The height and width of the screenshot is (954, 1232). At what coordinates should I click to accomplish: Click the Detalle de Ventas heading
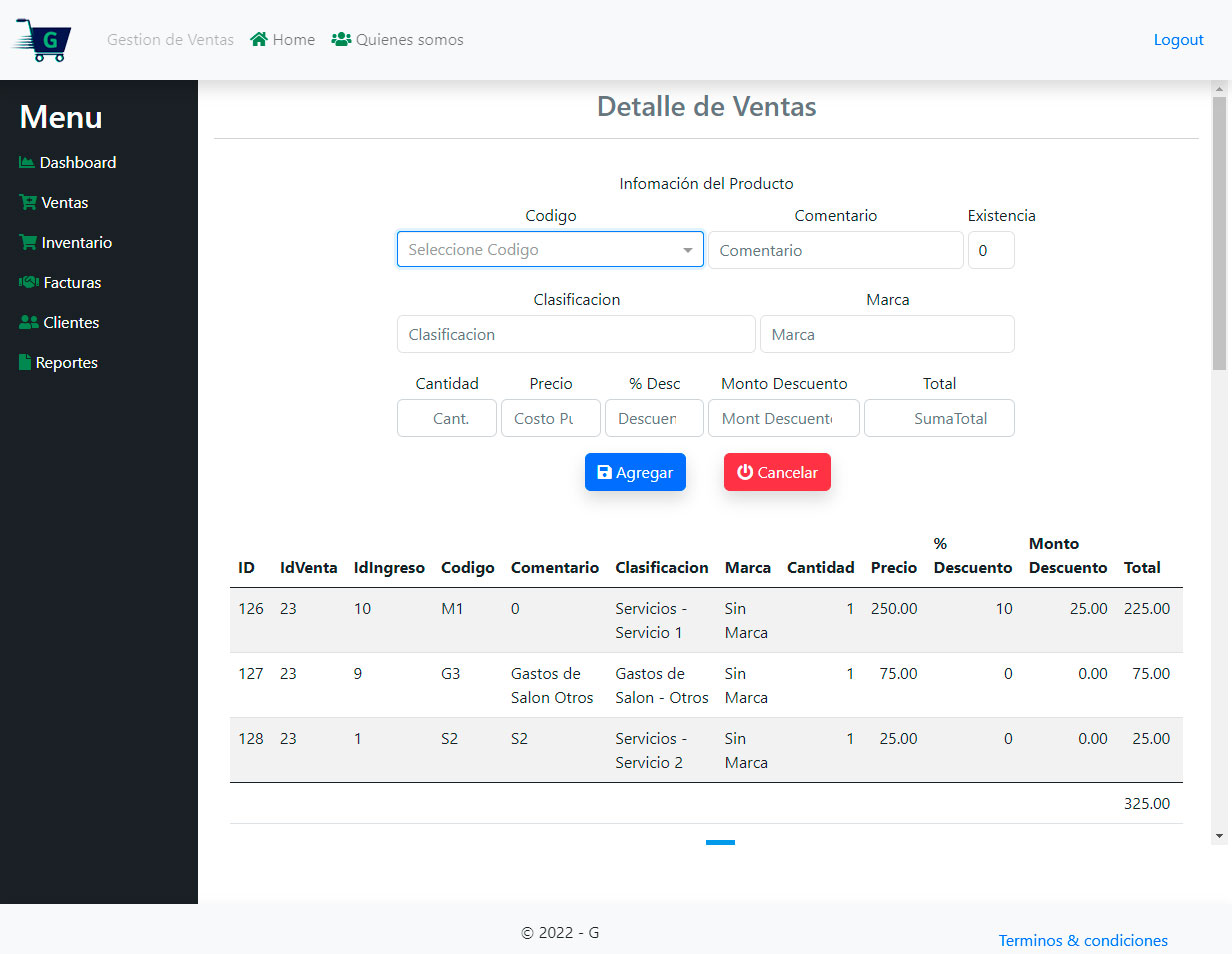706,106
